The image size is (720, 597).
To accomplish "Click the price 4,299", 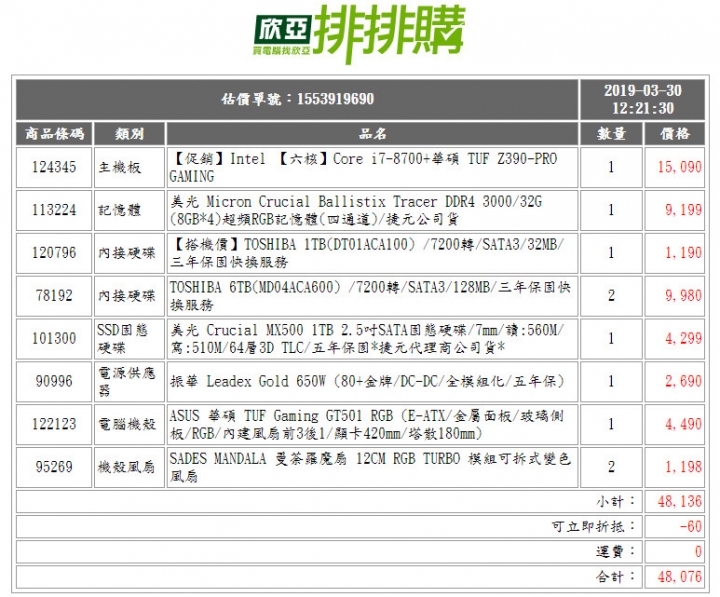I will (683, 338).
